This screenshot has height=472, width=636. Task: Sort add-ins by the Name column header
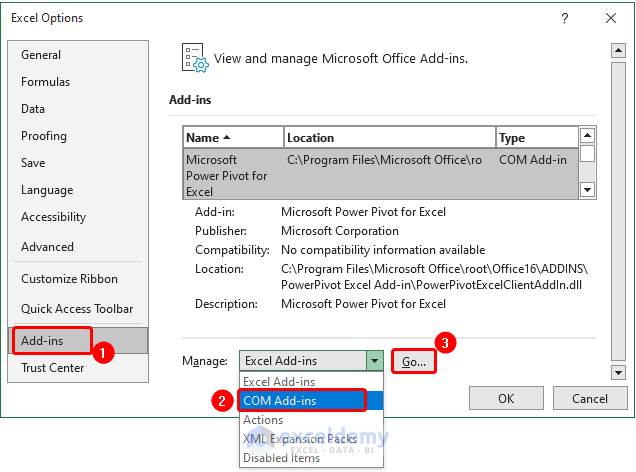[232, 138]
